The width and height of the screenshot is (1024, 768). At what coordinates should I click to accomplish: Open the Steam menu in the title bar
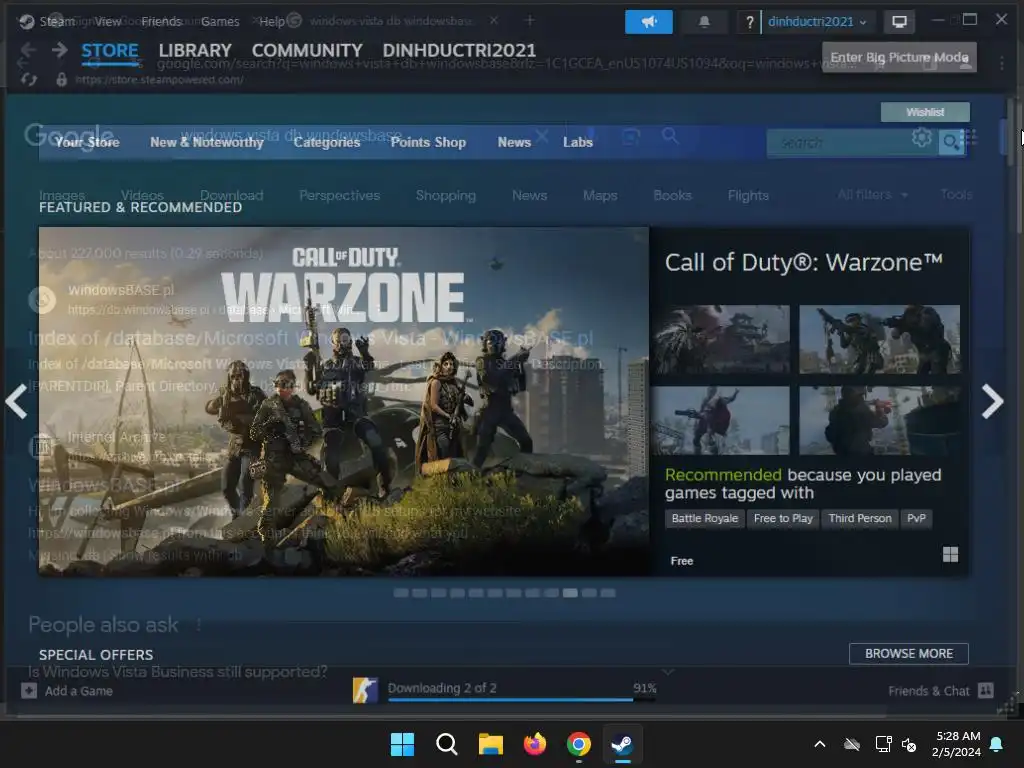57,22
